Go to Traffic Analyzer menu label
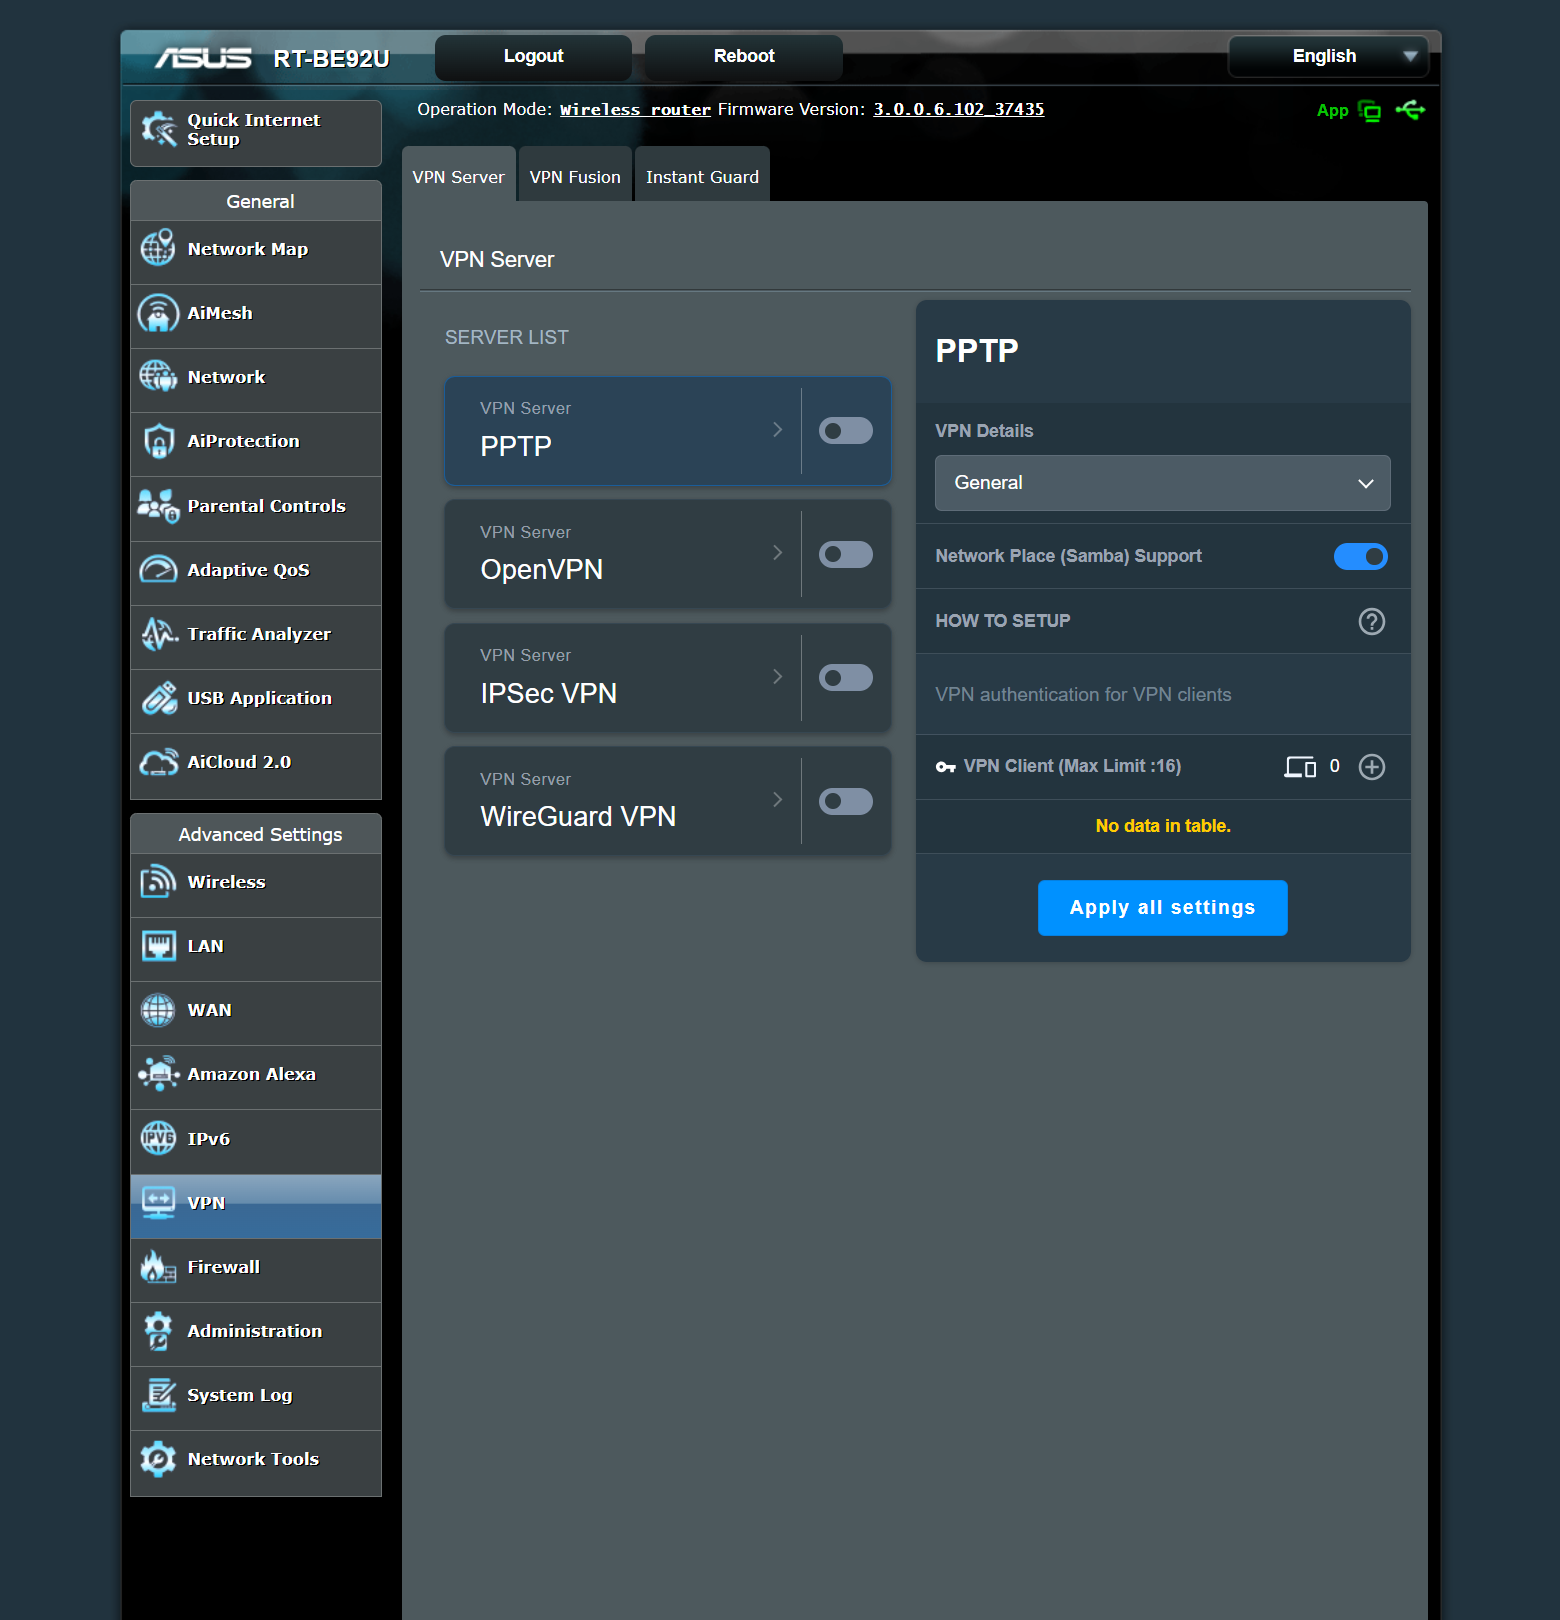Image resolution: width=1560 pixels, height=1620 pixels. point(259,634)
